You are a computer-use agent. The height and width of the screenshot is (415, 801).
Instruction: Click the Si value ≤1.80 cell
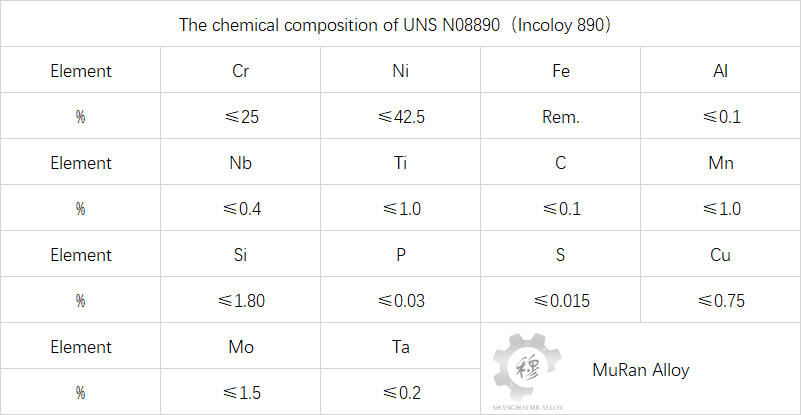241,300
